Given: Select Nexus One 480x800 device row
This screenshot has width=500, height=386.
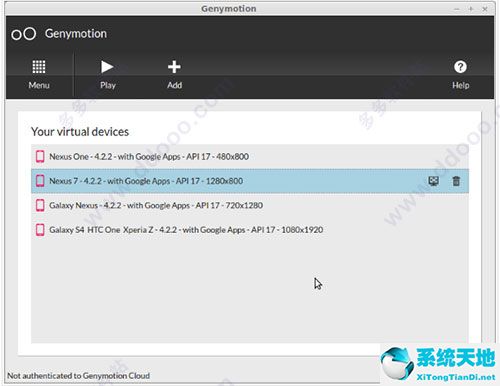Looking at the screenshot, I should point(250,156).
